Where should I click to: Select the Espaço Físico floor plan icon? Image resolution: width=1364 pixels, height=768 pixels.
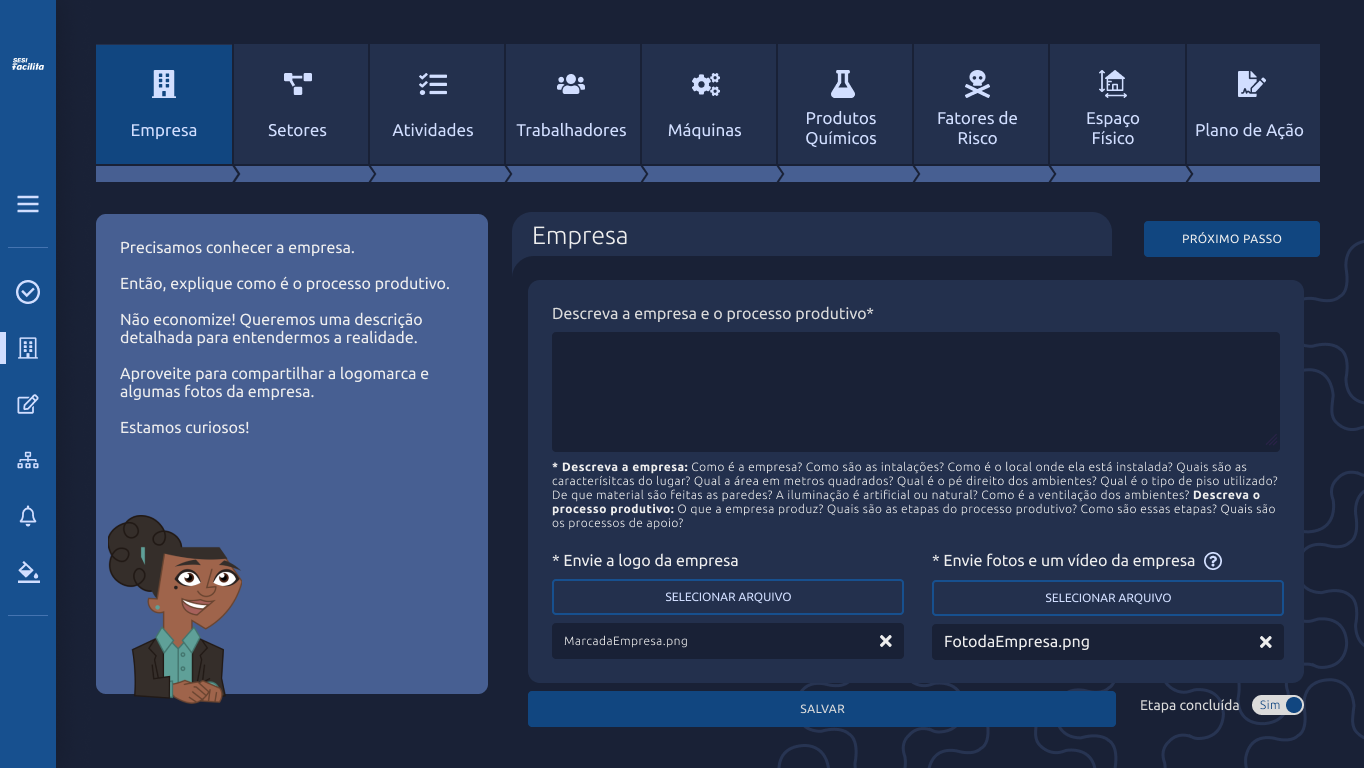1113,84
